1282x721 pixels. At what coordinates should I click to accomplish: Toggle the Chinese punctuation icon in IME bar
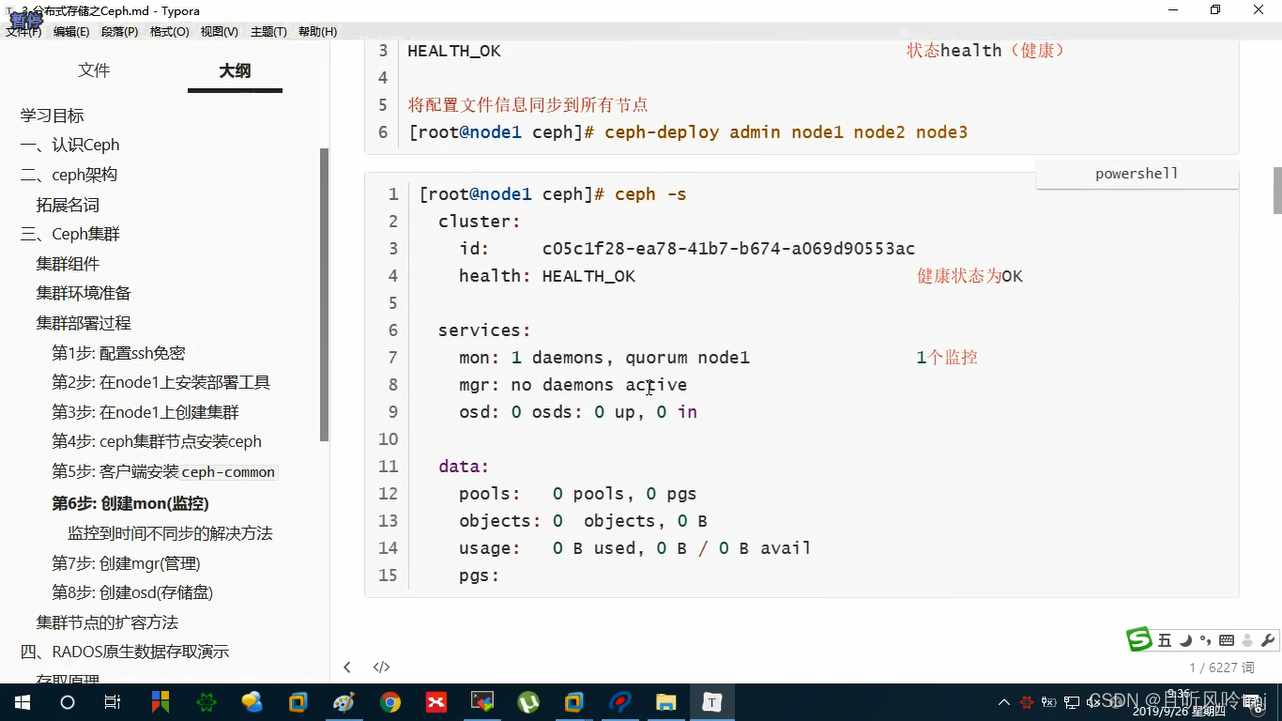point(1206,641)
